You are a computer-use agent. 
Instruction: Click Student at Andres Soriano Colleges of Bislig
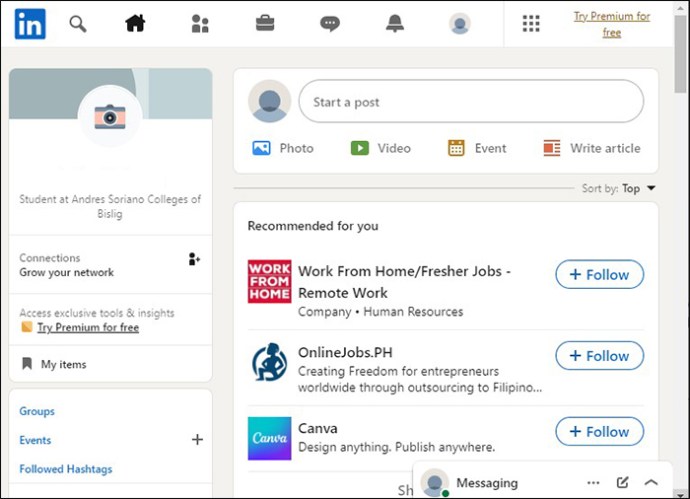pos(110,206)
